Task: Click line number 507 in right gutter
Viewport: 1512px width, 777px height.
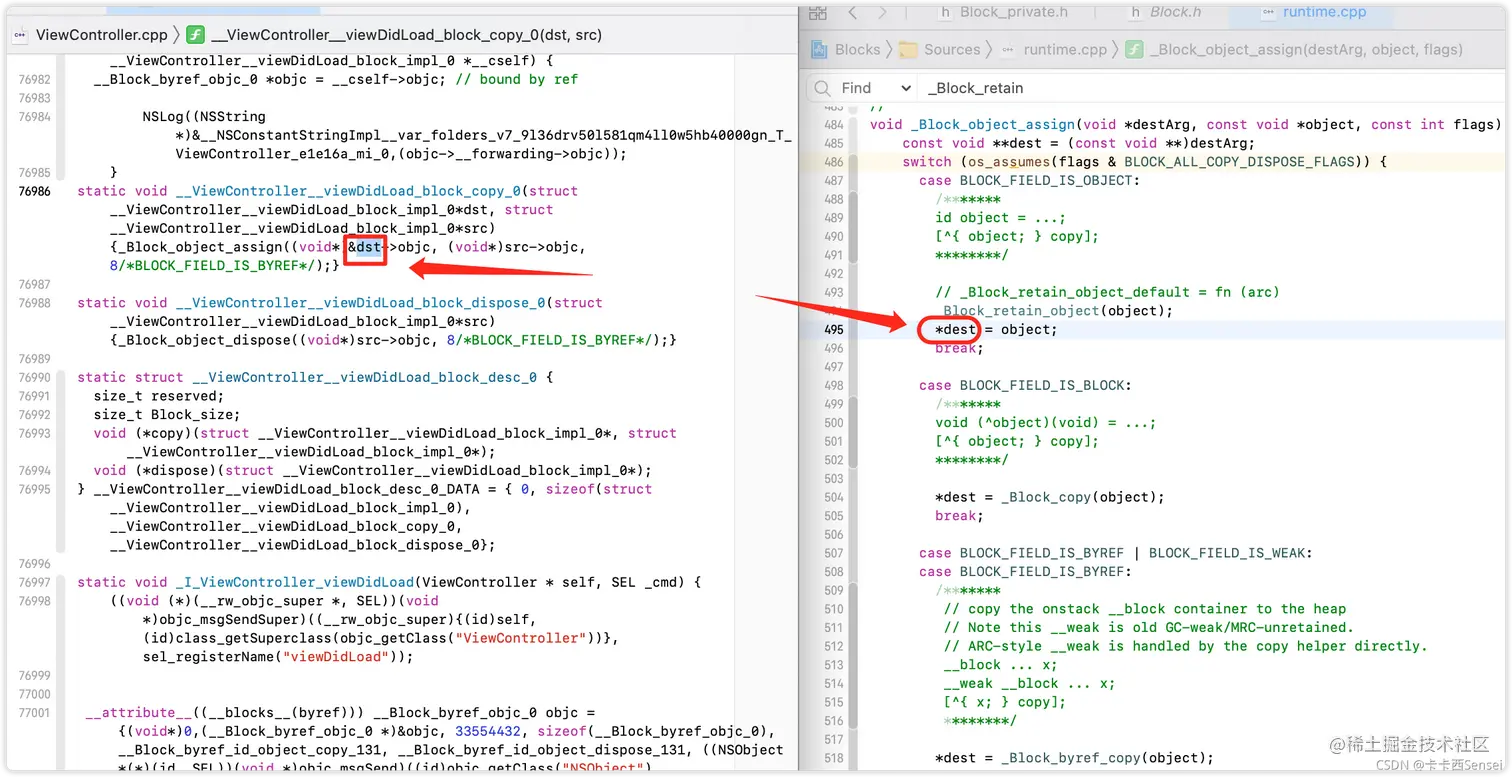Action: click(833, 553)
